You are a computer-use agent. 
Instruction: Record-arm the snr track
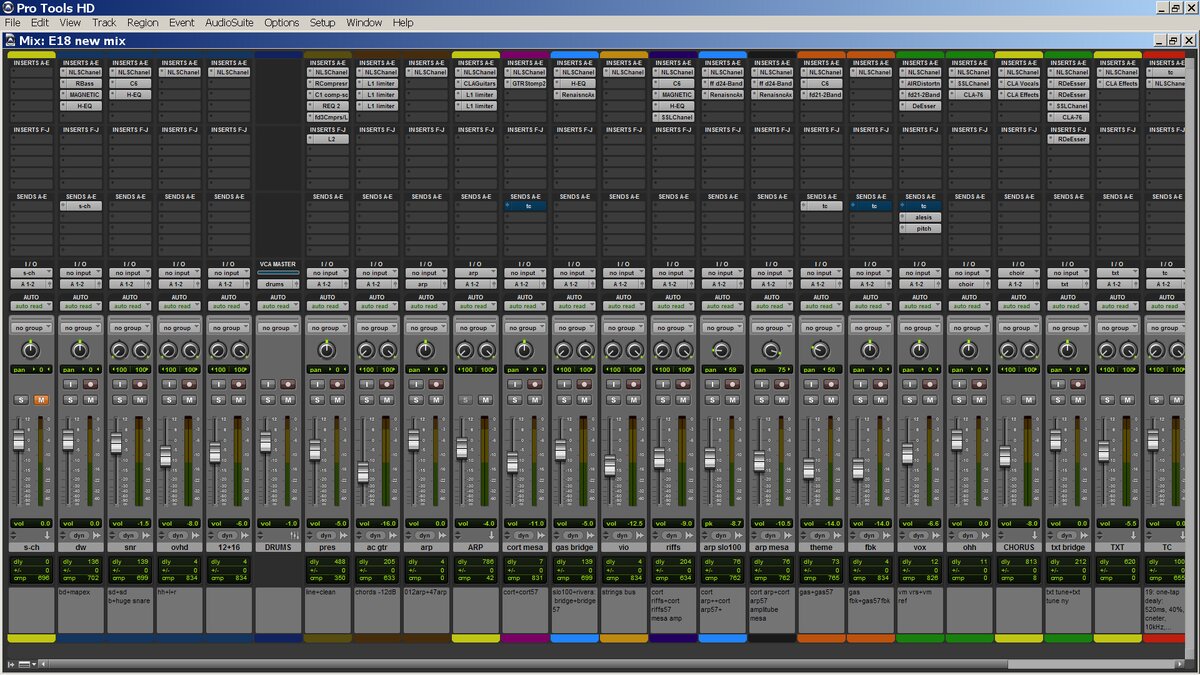pos(140,384)
